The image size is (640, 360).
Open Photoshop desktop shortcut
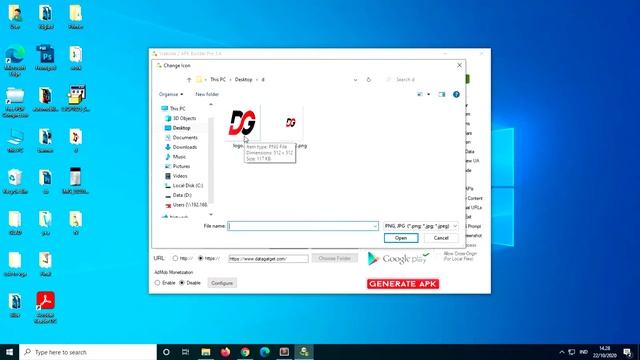[46, 58]
